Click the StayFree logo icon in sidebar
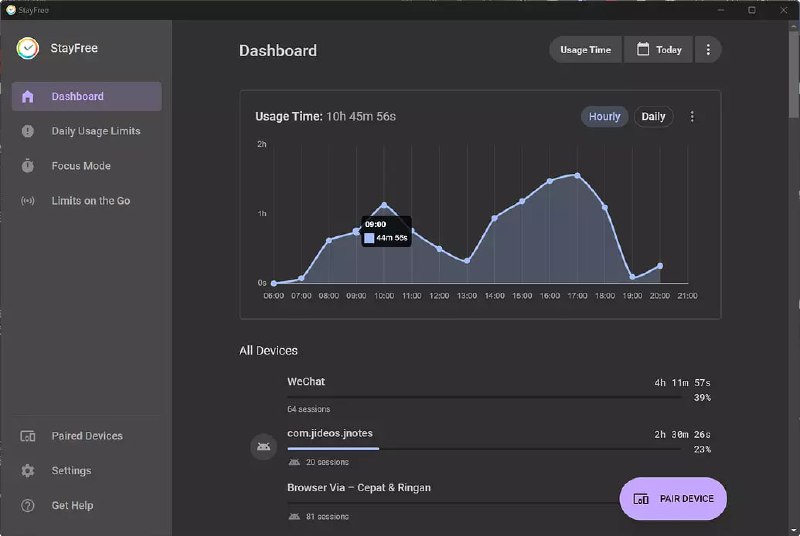The image size is (800, 536). [27, 48]
